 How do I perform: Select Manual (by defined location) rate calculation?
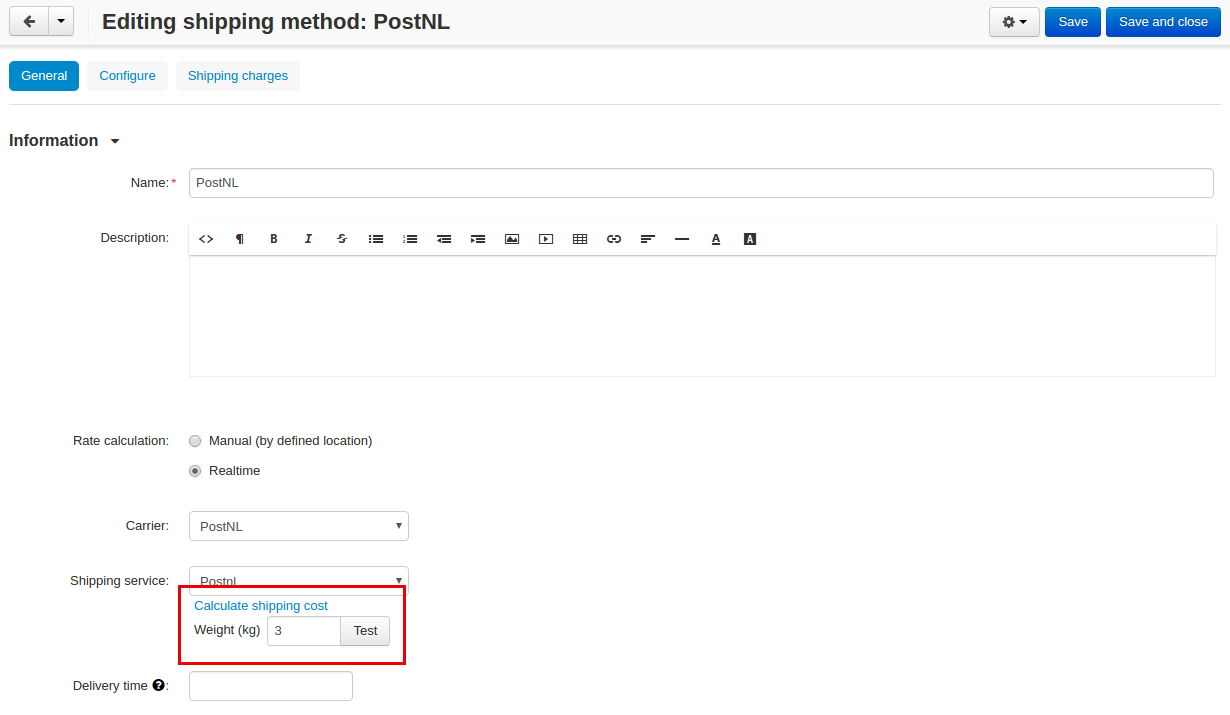pyautogui.click(x=195, y=441)
